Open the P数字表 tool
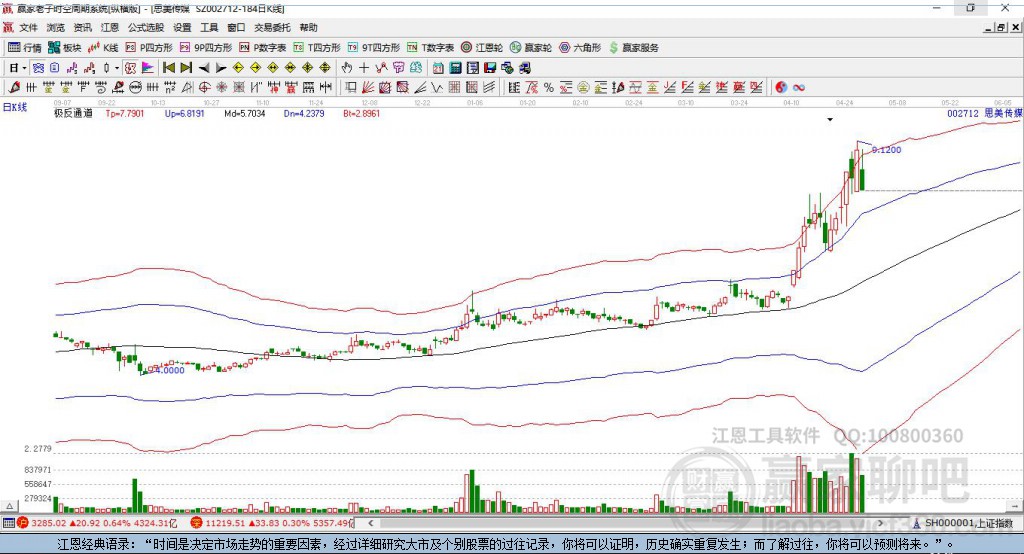The height and width of the screenshot is (554, 1024). (263, 48)
